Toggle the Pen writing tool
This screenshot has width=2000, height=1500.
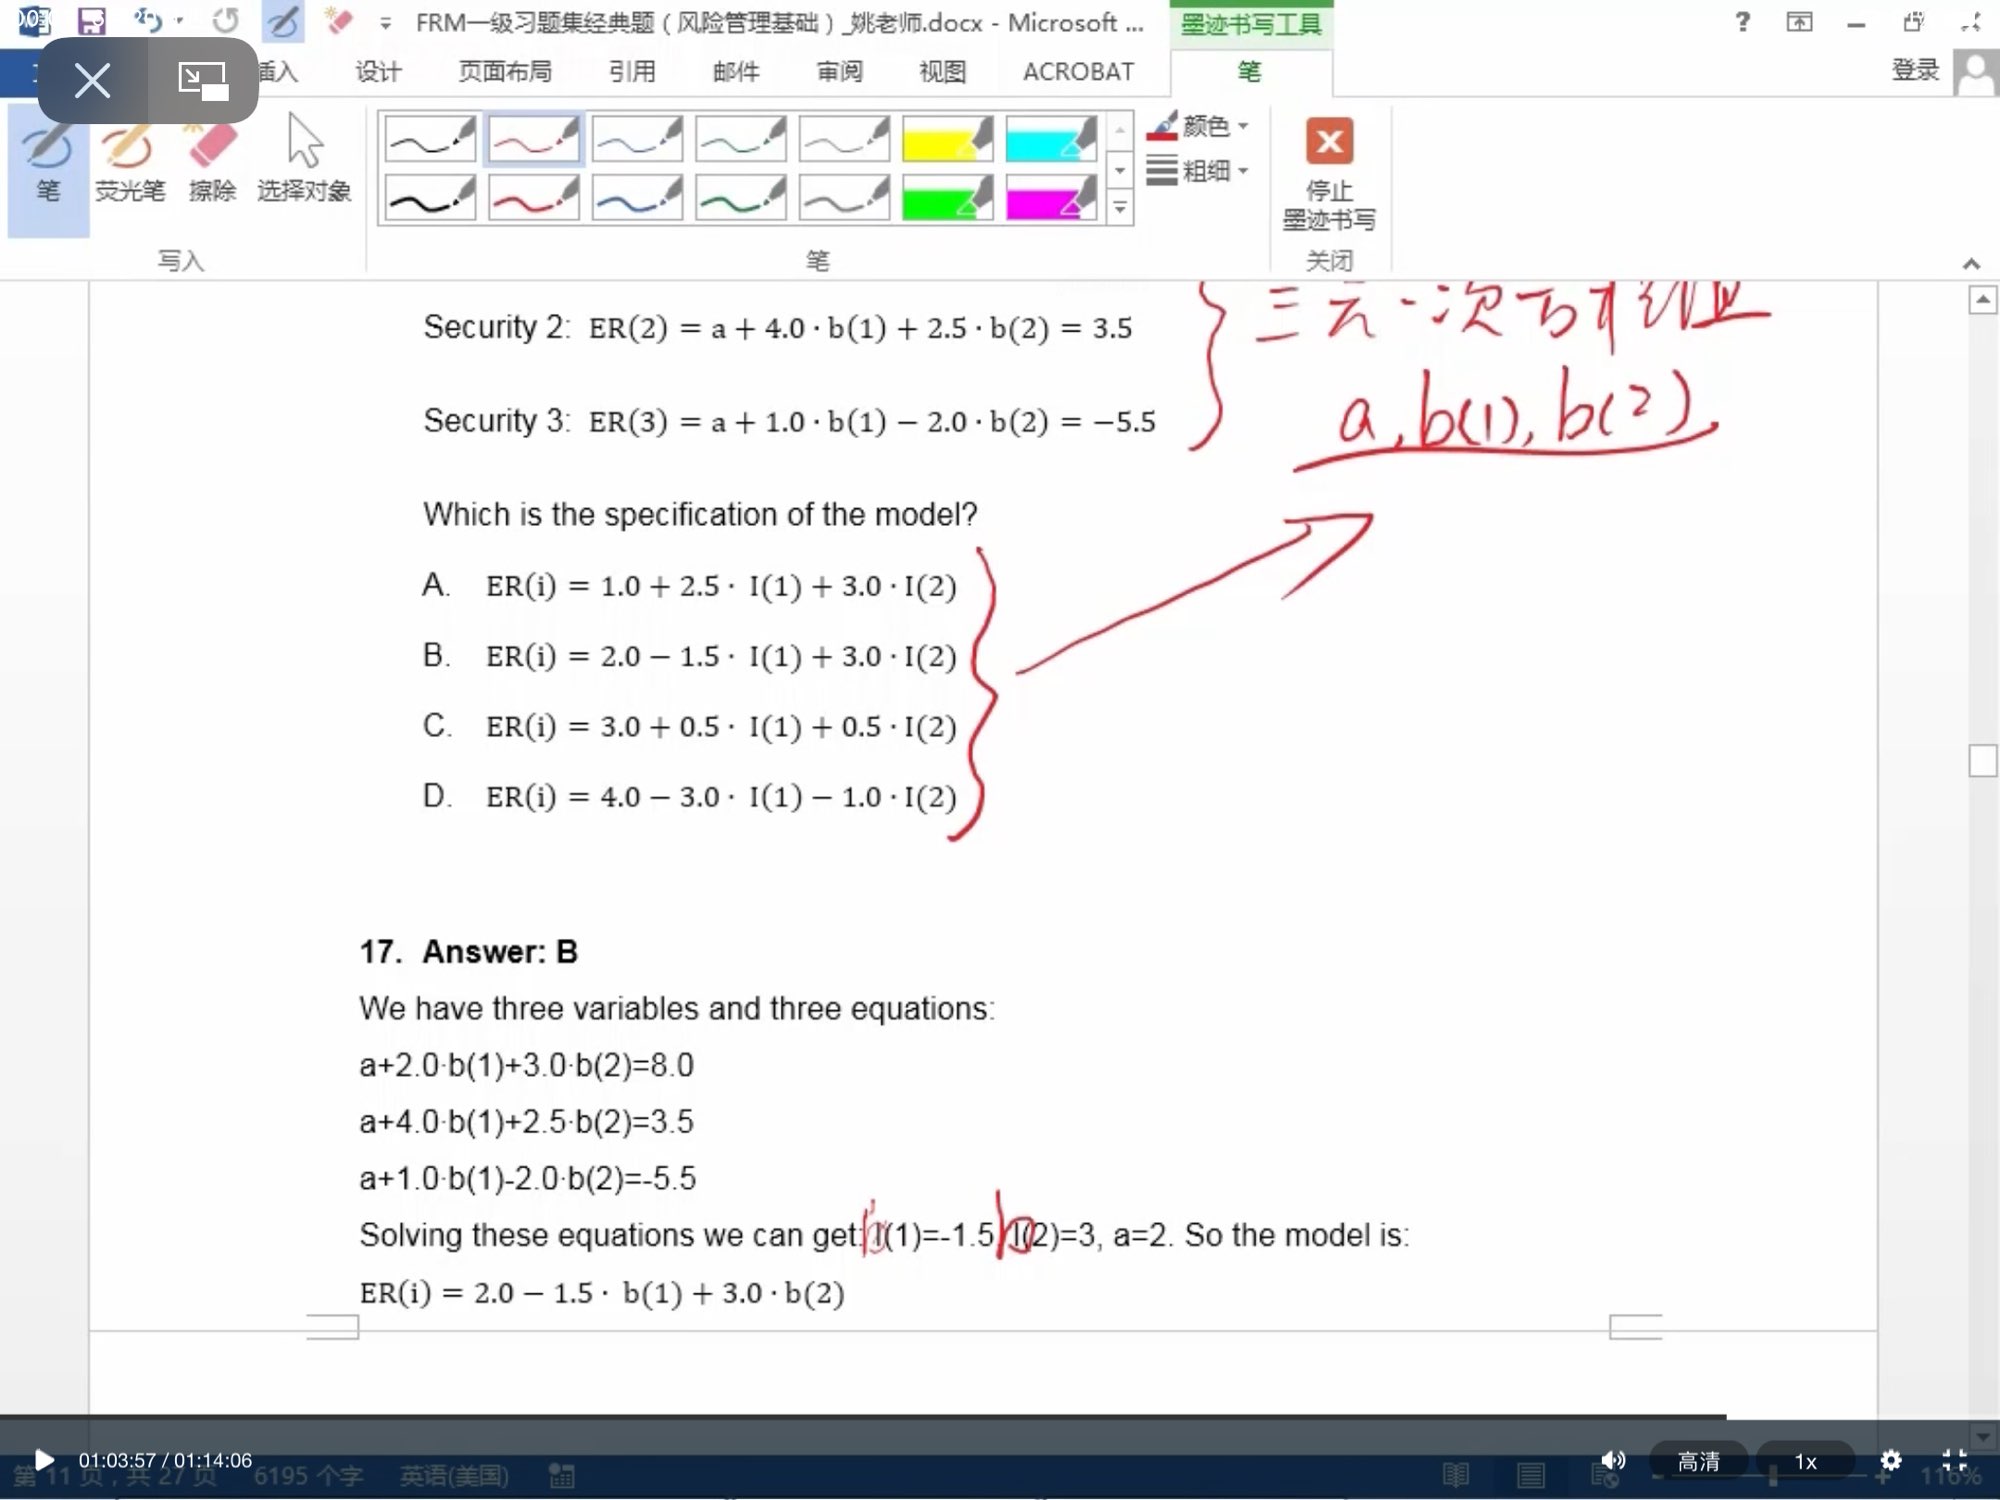[x=48, y=165]
